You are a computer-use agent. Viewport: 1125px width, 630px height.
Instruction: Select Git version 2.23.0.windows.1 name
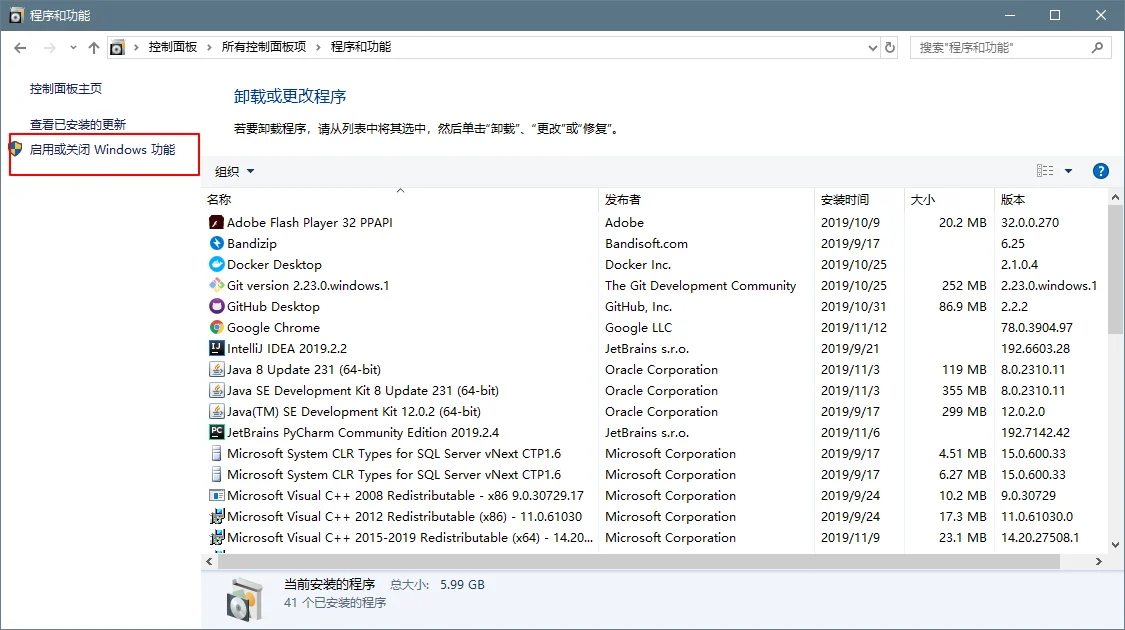(308, 285)
